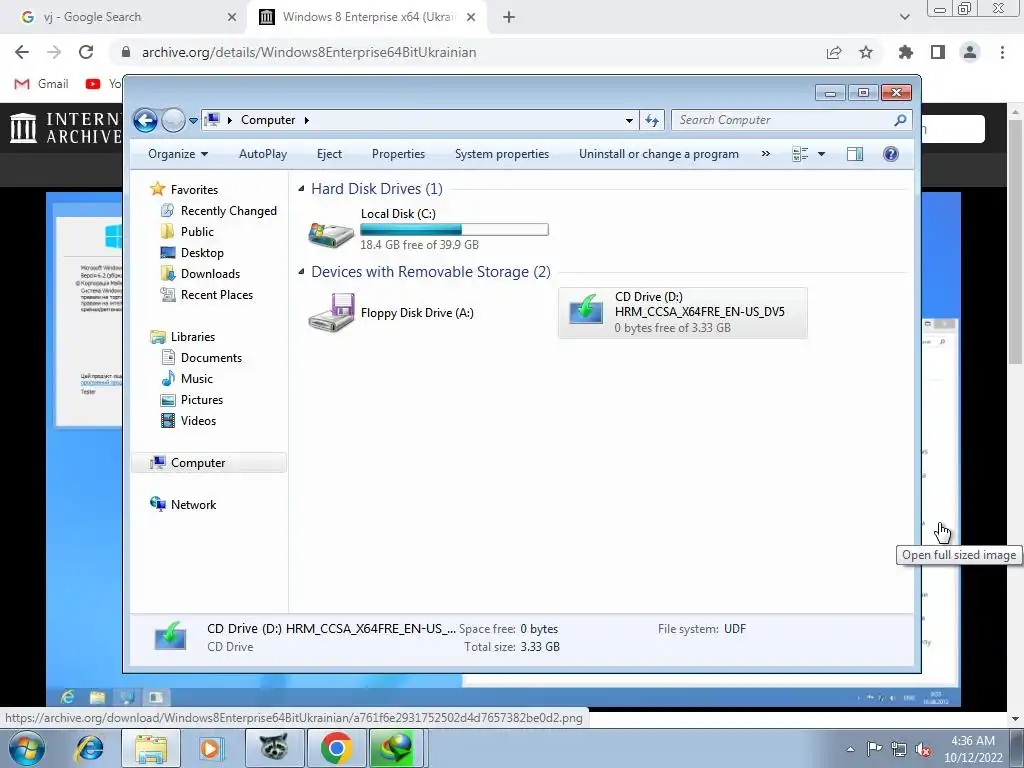Click the muted volume tray icon
1024x768 pixels.
point(923,749)
